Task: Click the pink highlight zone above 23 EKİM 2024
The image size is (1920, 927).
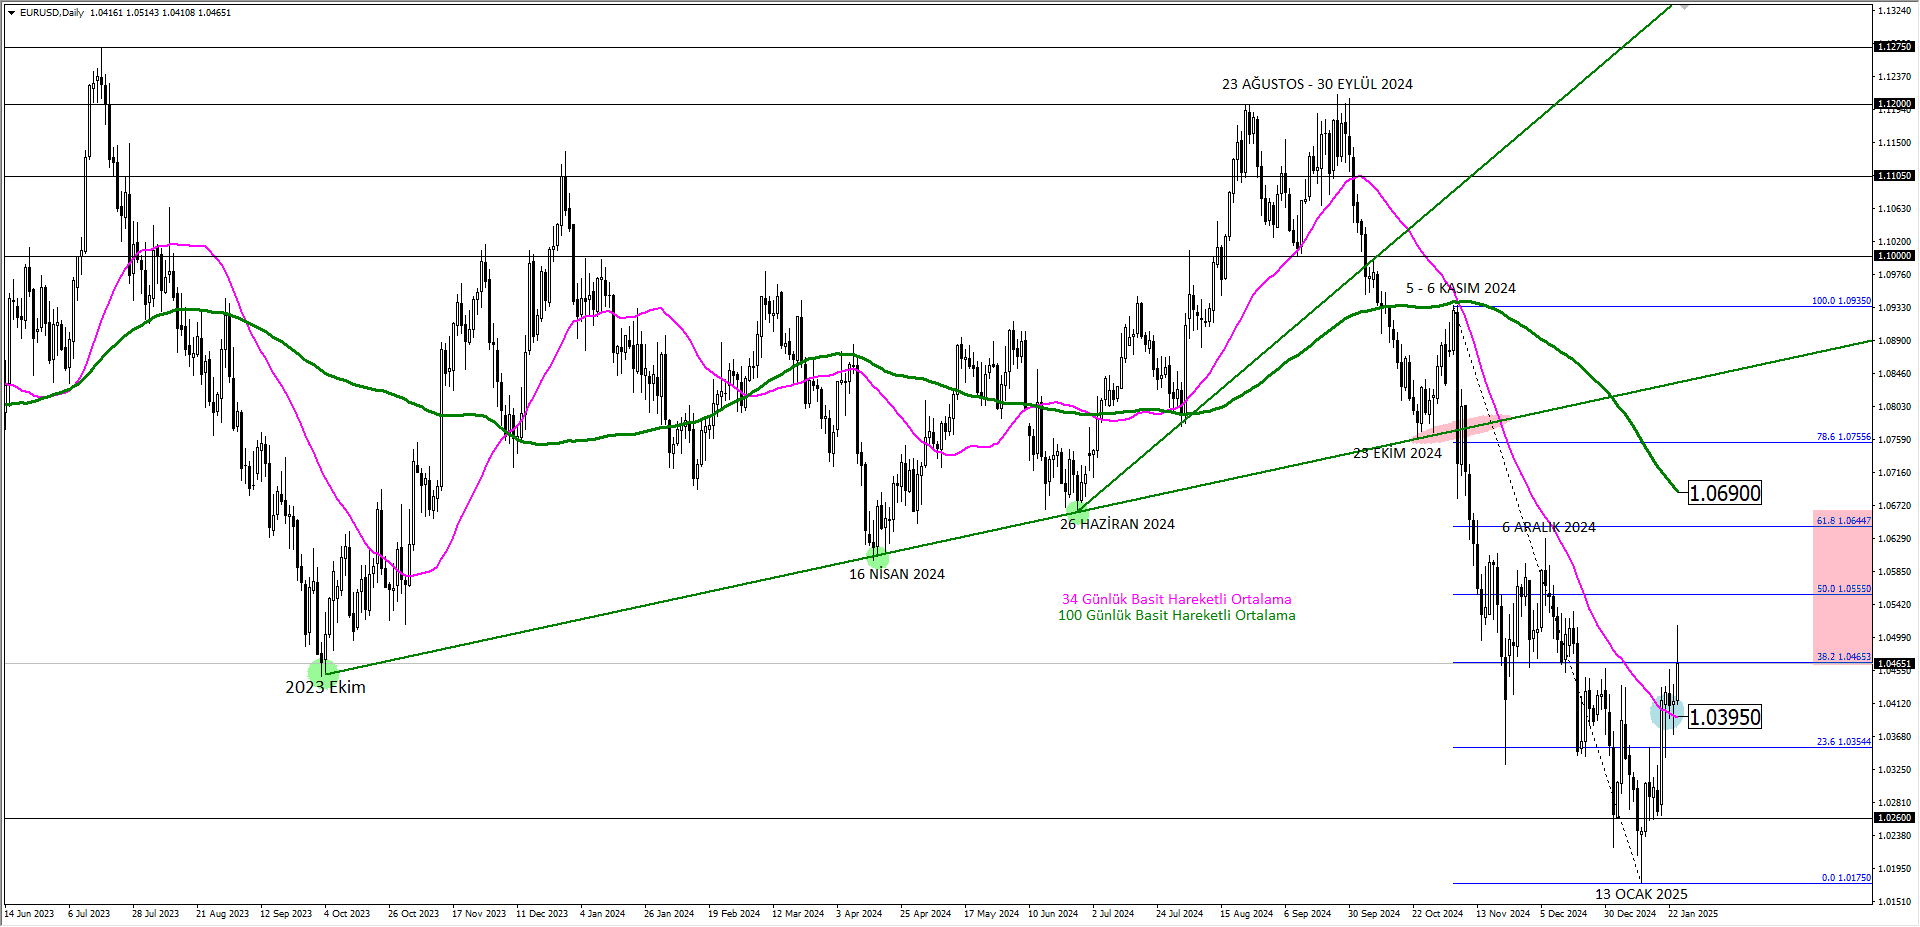Action: [x=1460, y=428]
